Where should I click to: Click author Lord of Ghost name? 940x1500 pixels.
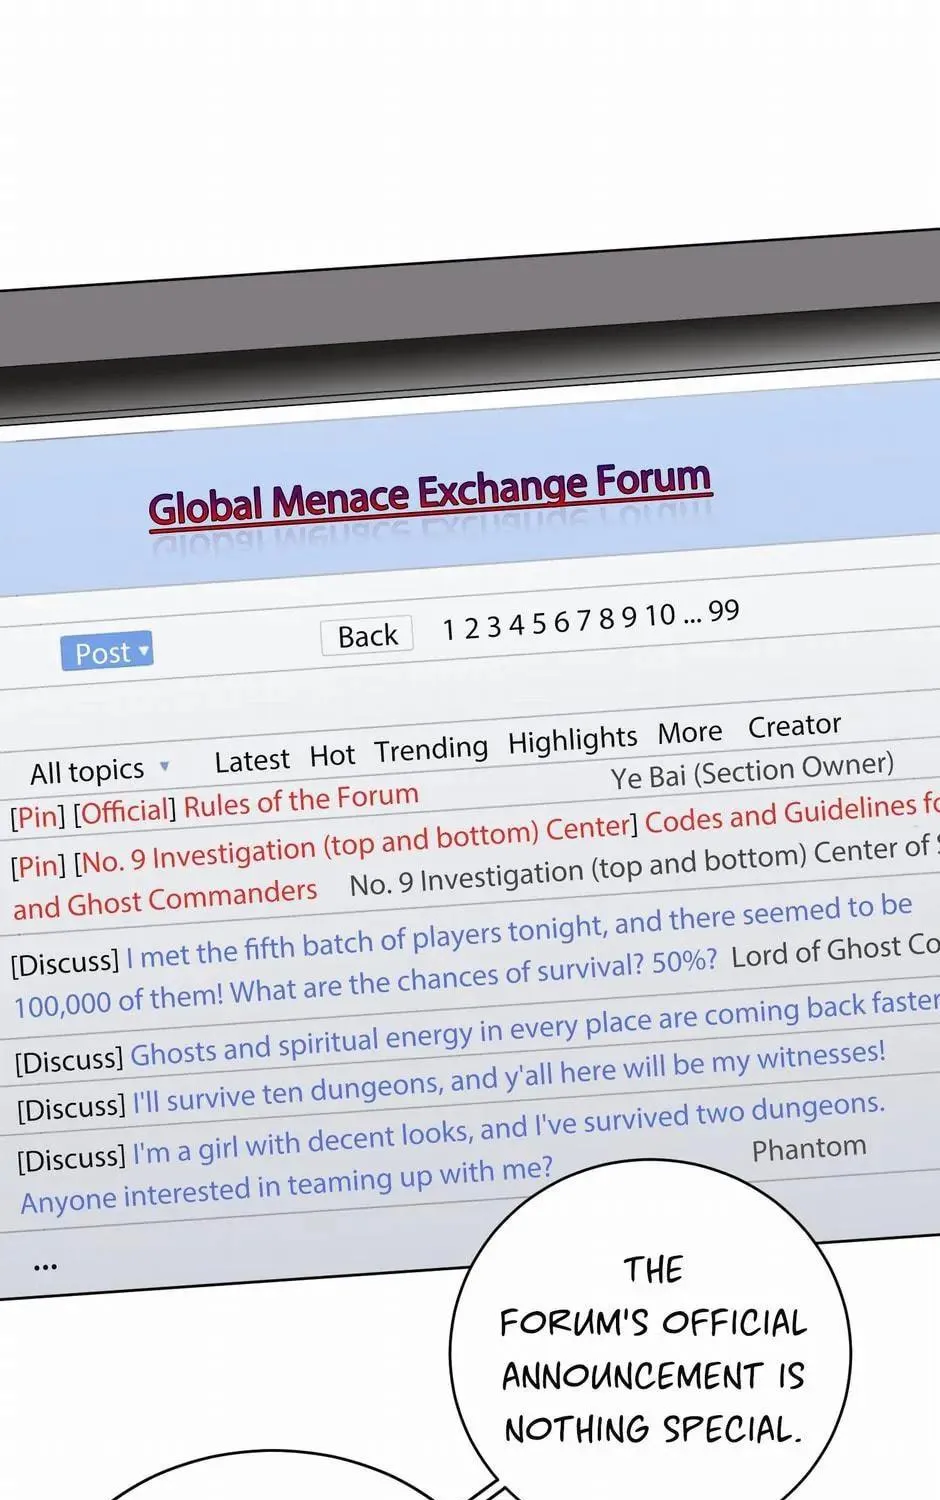click(835, 951)
